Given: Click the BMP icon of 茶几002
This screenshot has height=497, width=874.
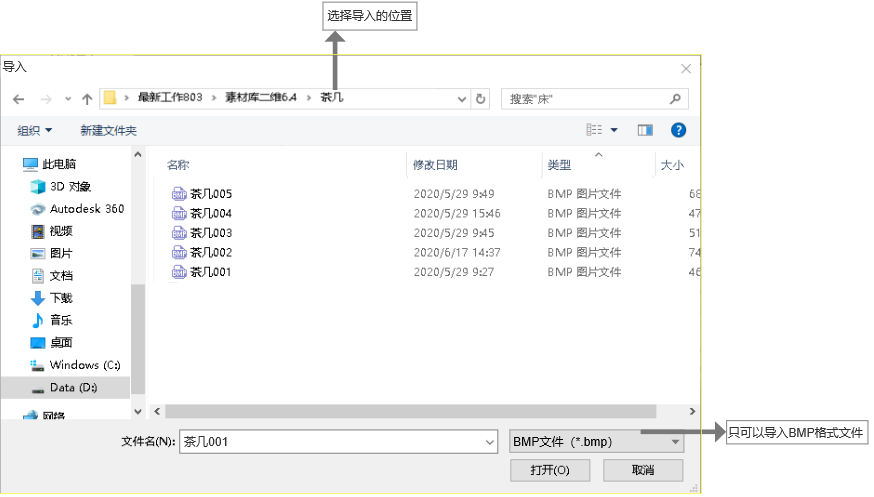Looking at the screenshot, I should click(179, 252).
